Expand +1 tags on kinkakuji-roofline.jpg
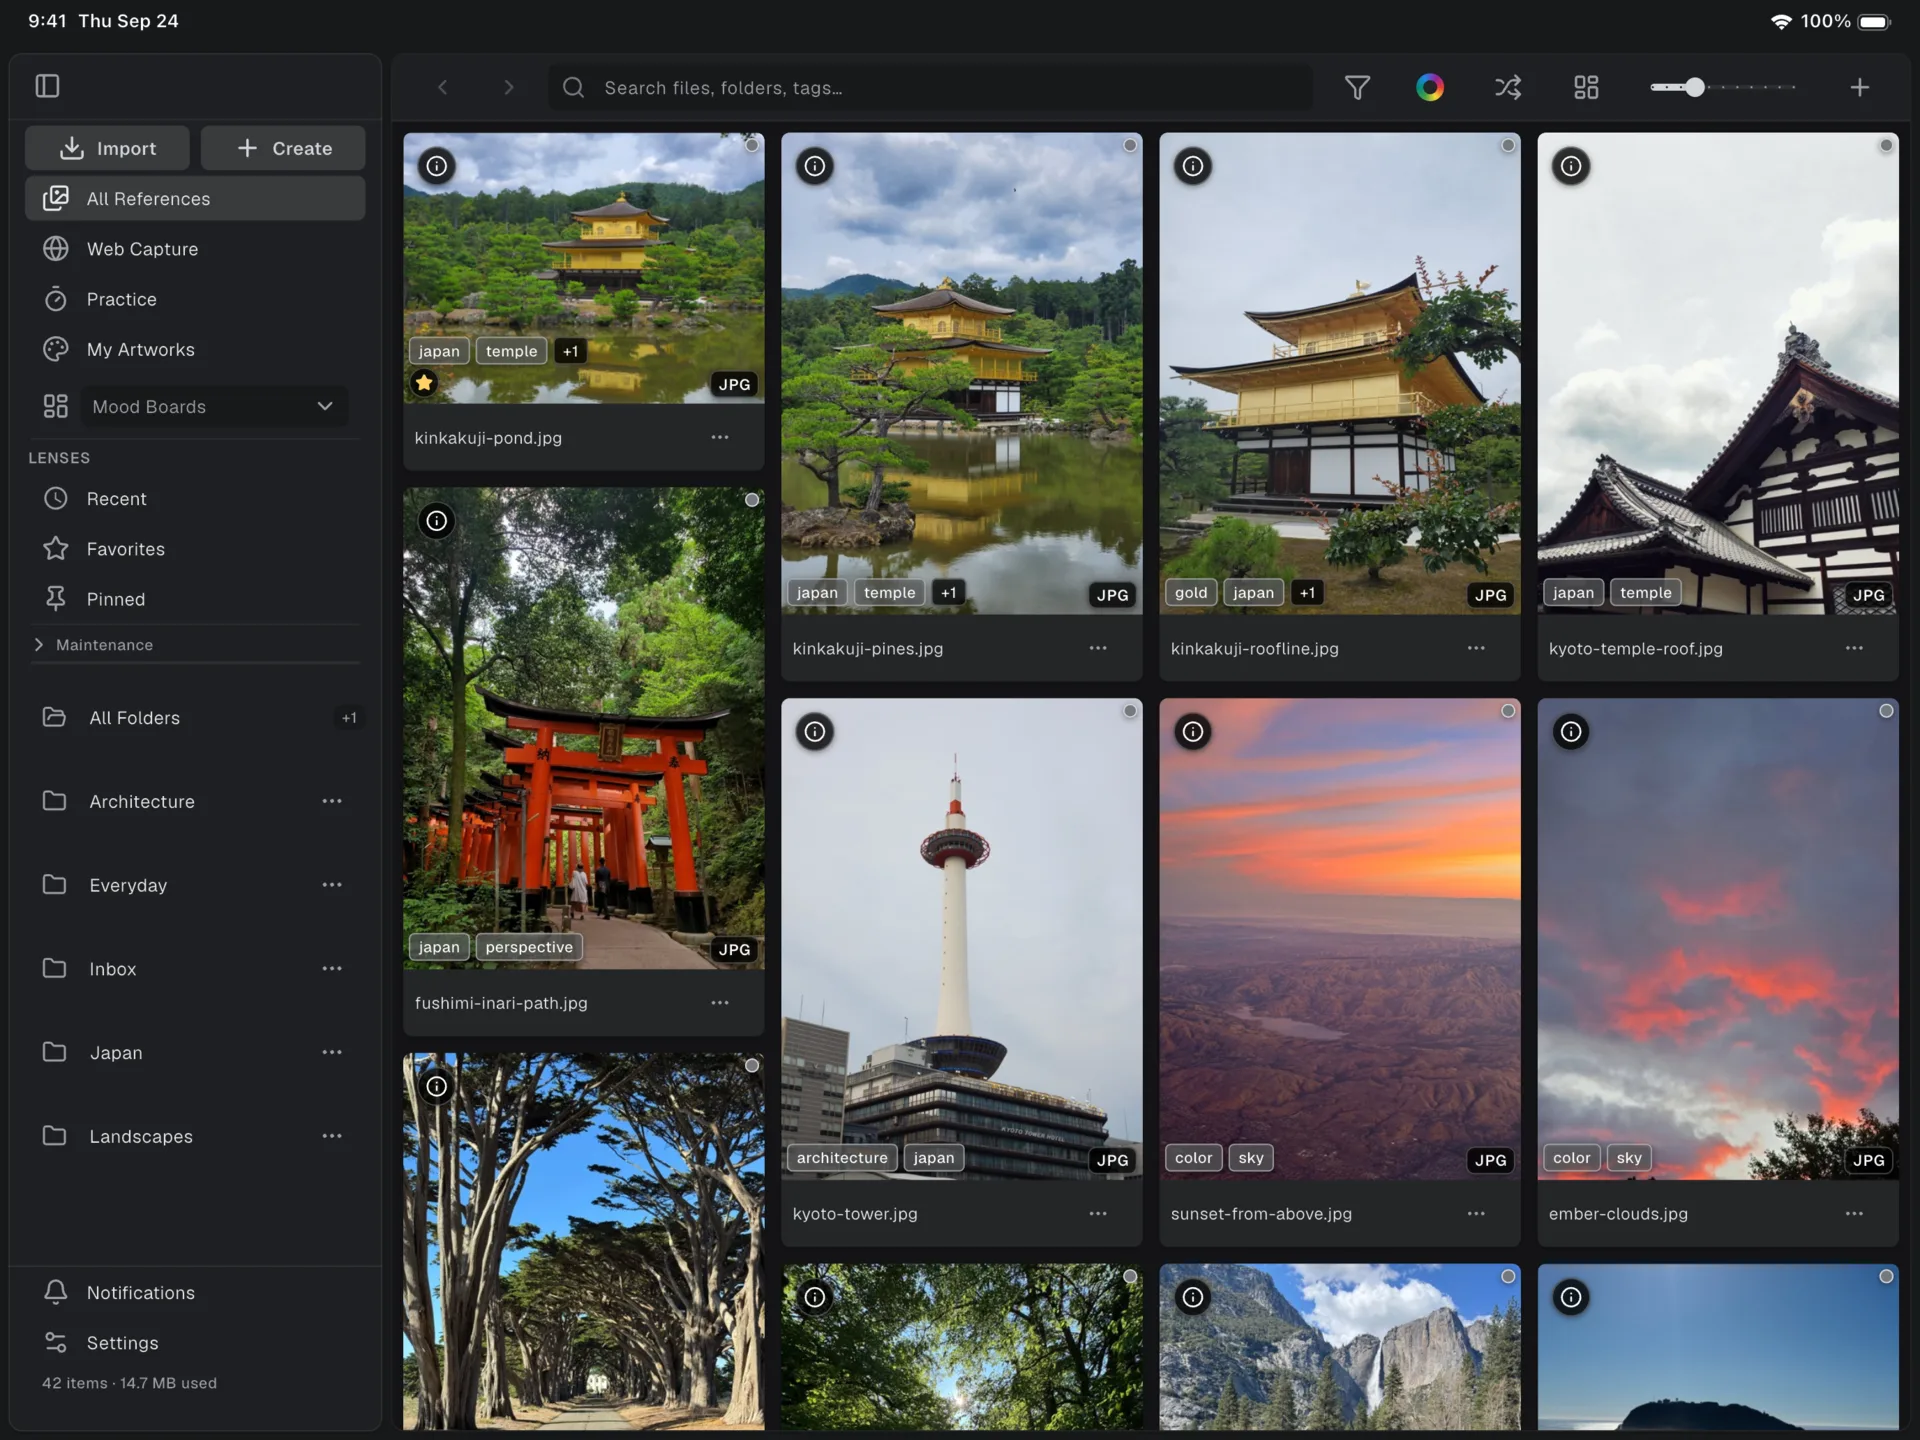 coord(1307,592)
